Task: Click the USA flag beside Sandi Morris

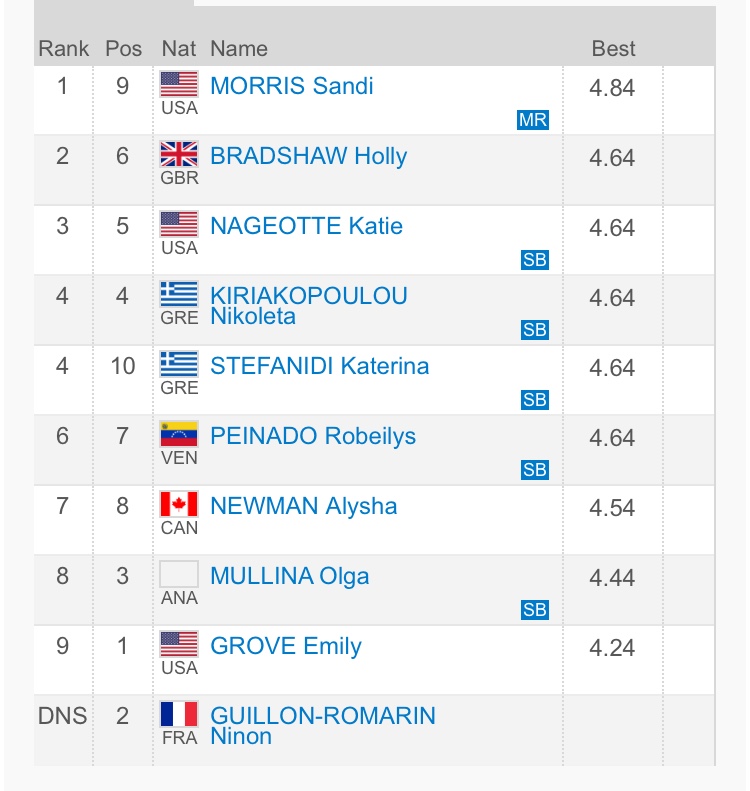Action: click(180, 84)
